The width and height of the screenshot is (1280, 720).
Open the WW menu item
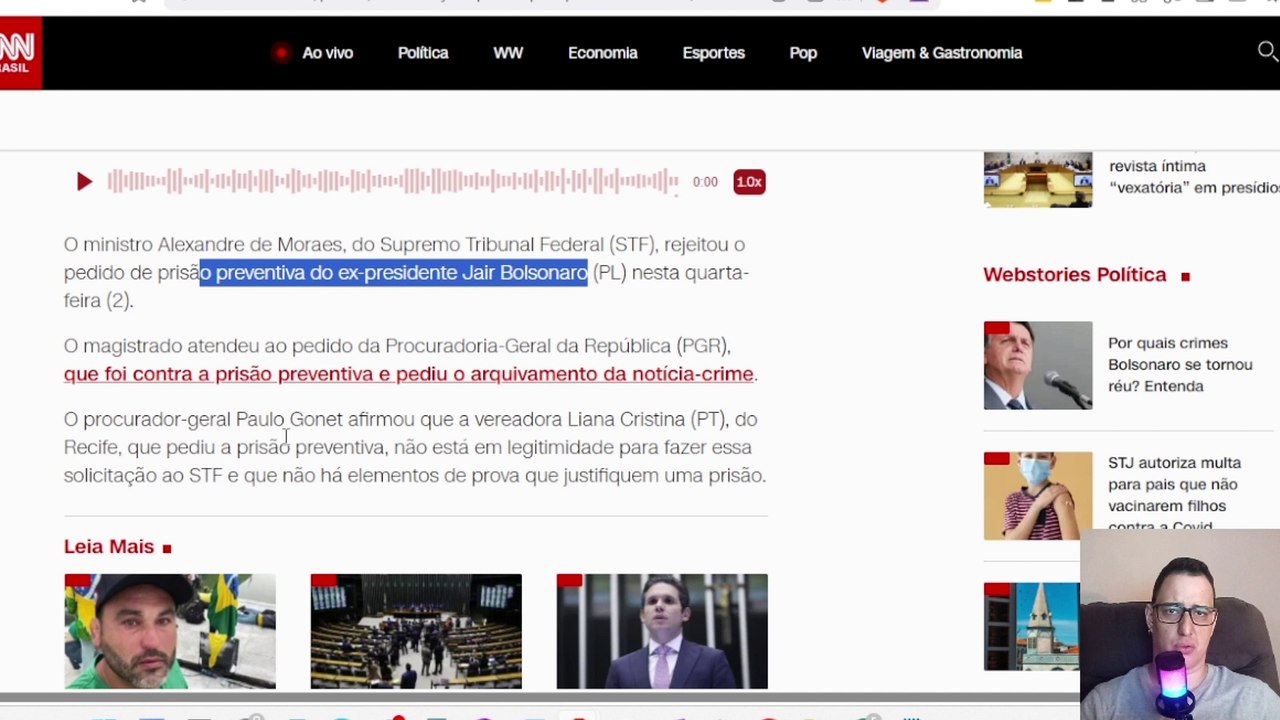pos(508,53)
